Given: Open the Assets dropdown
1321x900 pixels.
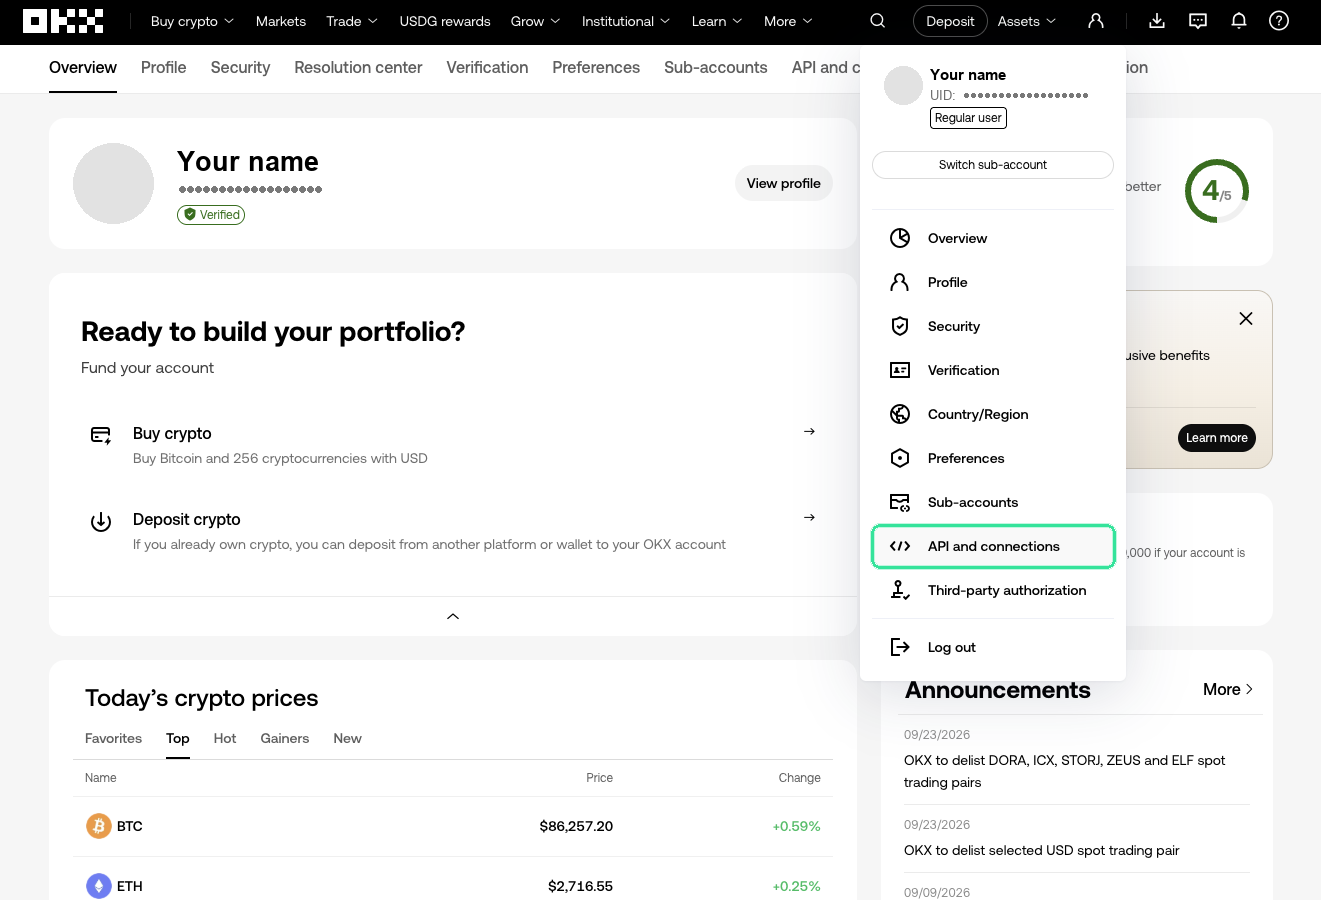Looking at the screenshot, I should click(1027, 21).
